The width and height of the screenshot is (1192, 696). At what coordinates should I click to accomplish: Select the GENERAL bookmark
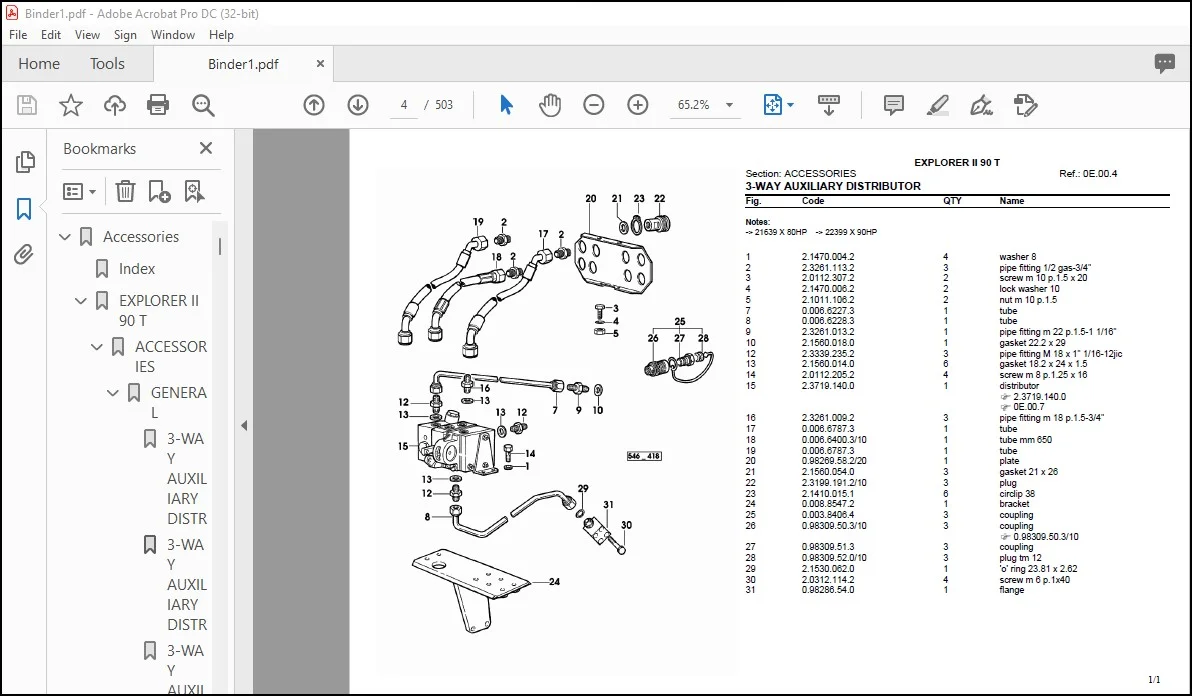tap(179, 403)
